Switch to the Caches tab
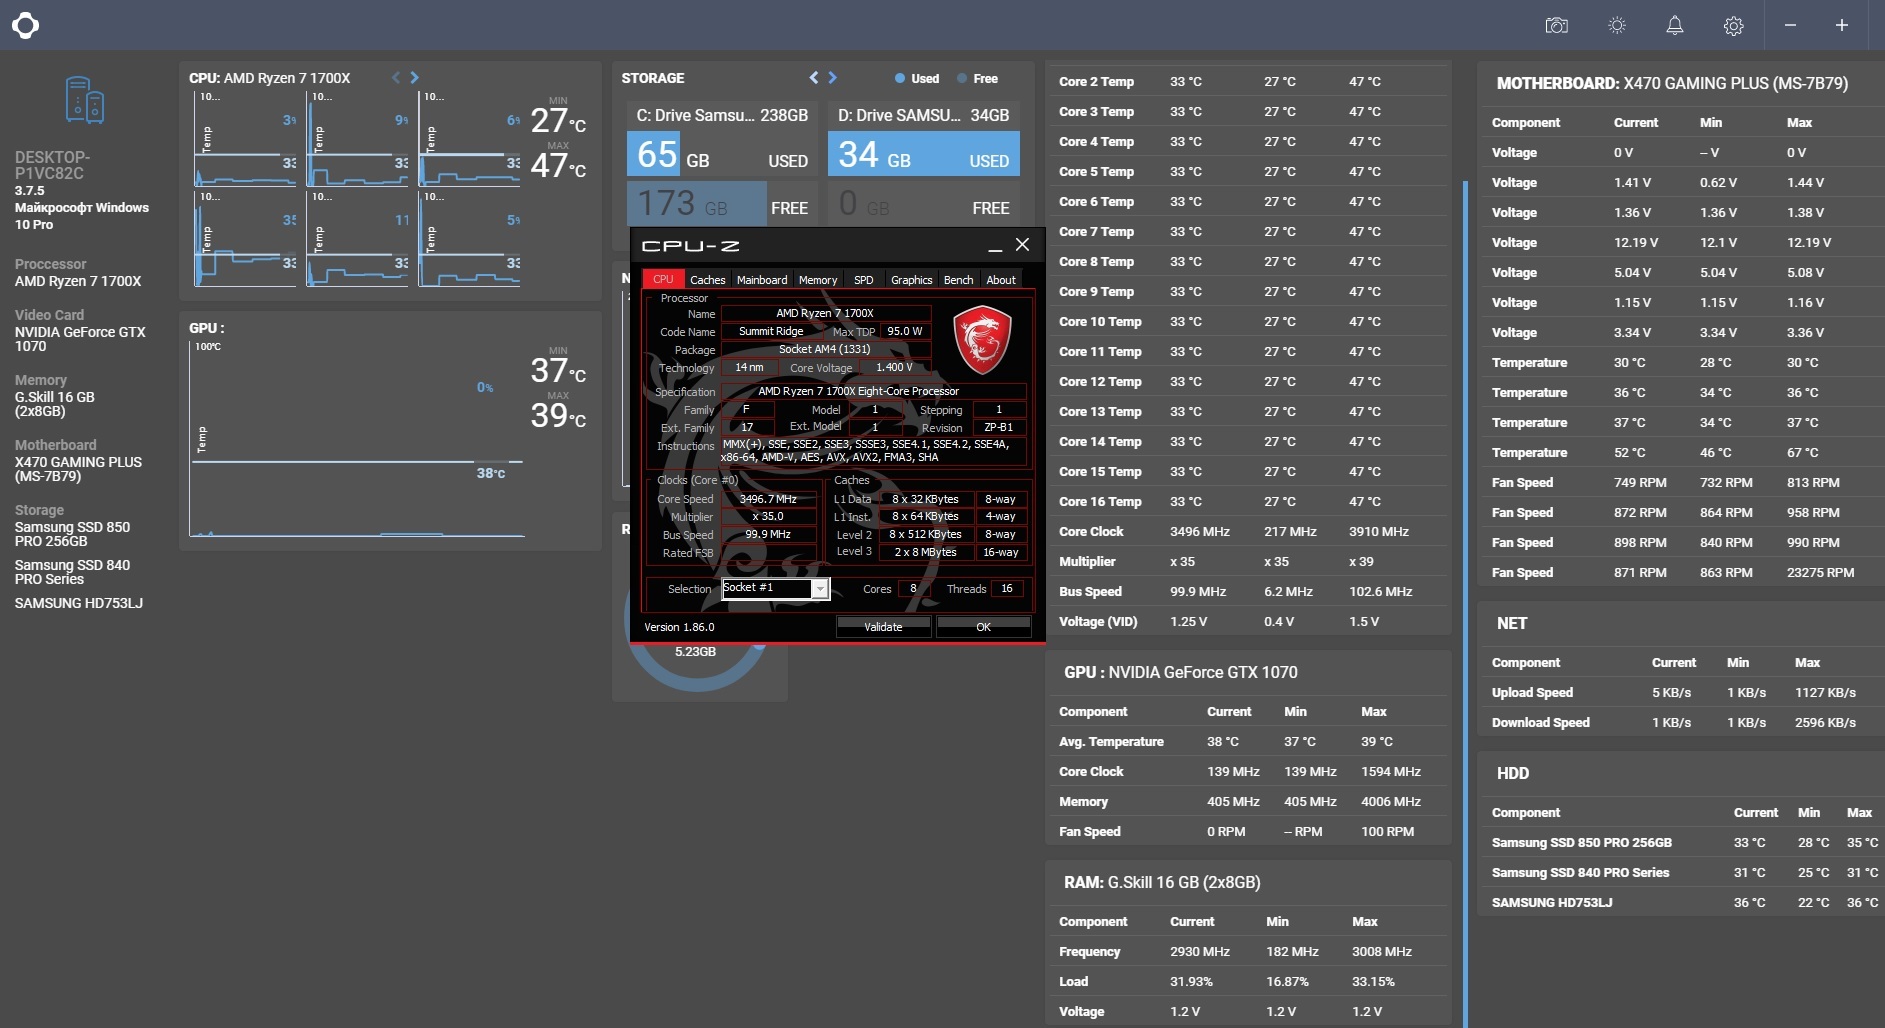The width and height of the screenshot is (1885, 1028). click(x=708, y=280)
